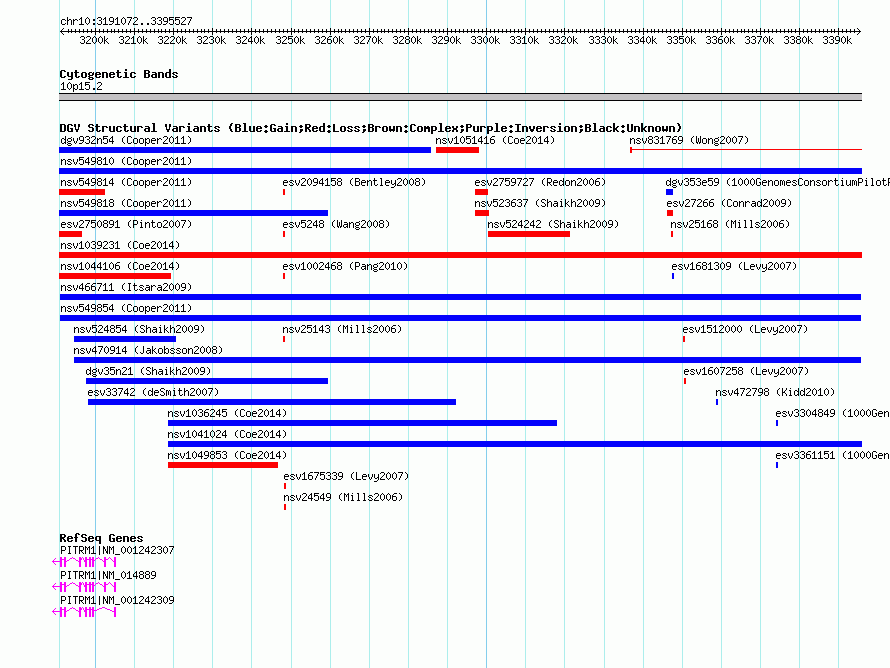890x668 pixels.
Task: Open esv27266 (Conrad2009) variant
Action: coord(729,203)
